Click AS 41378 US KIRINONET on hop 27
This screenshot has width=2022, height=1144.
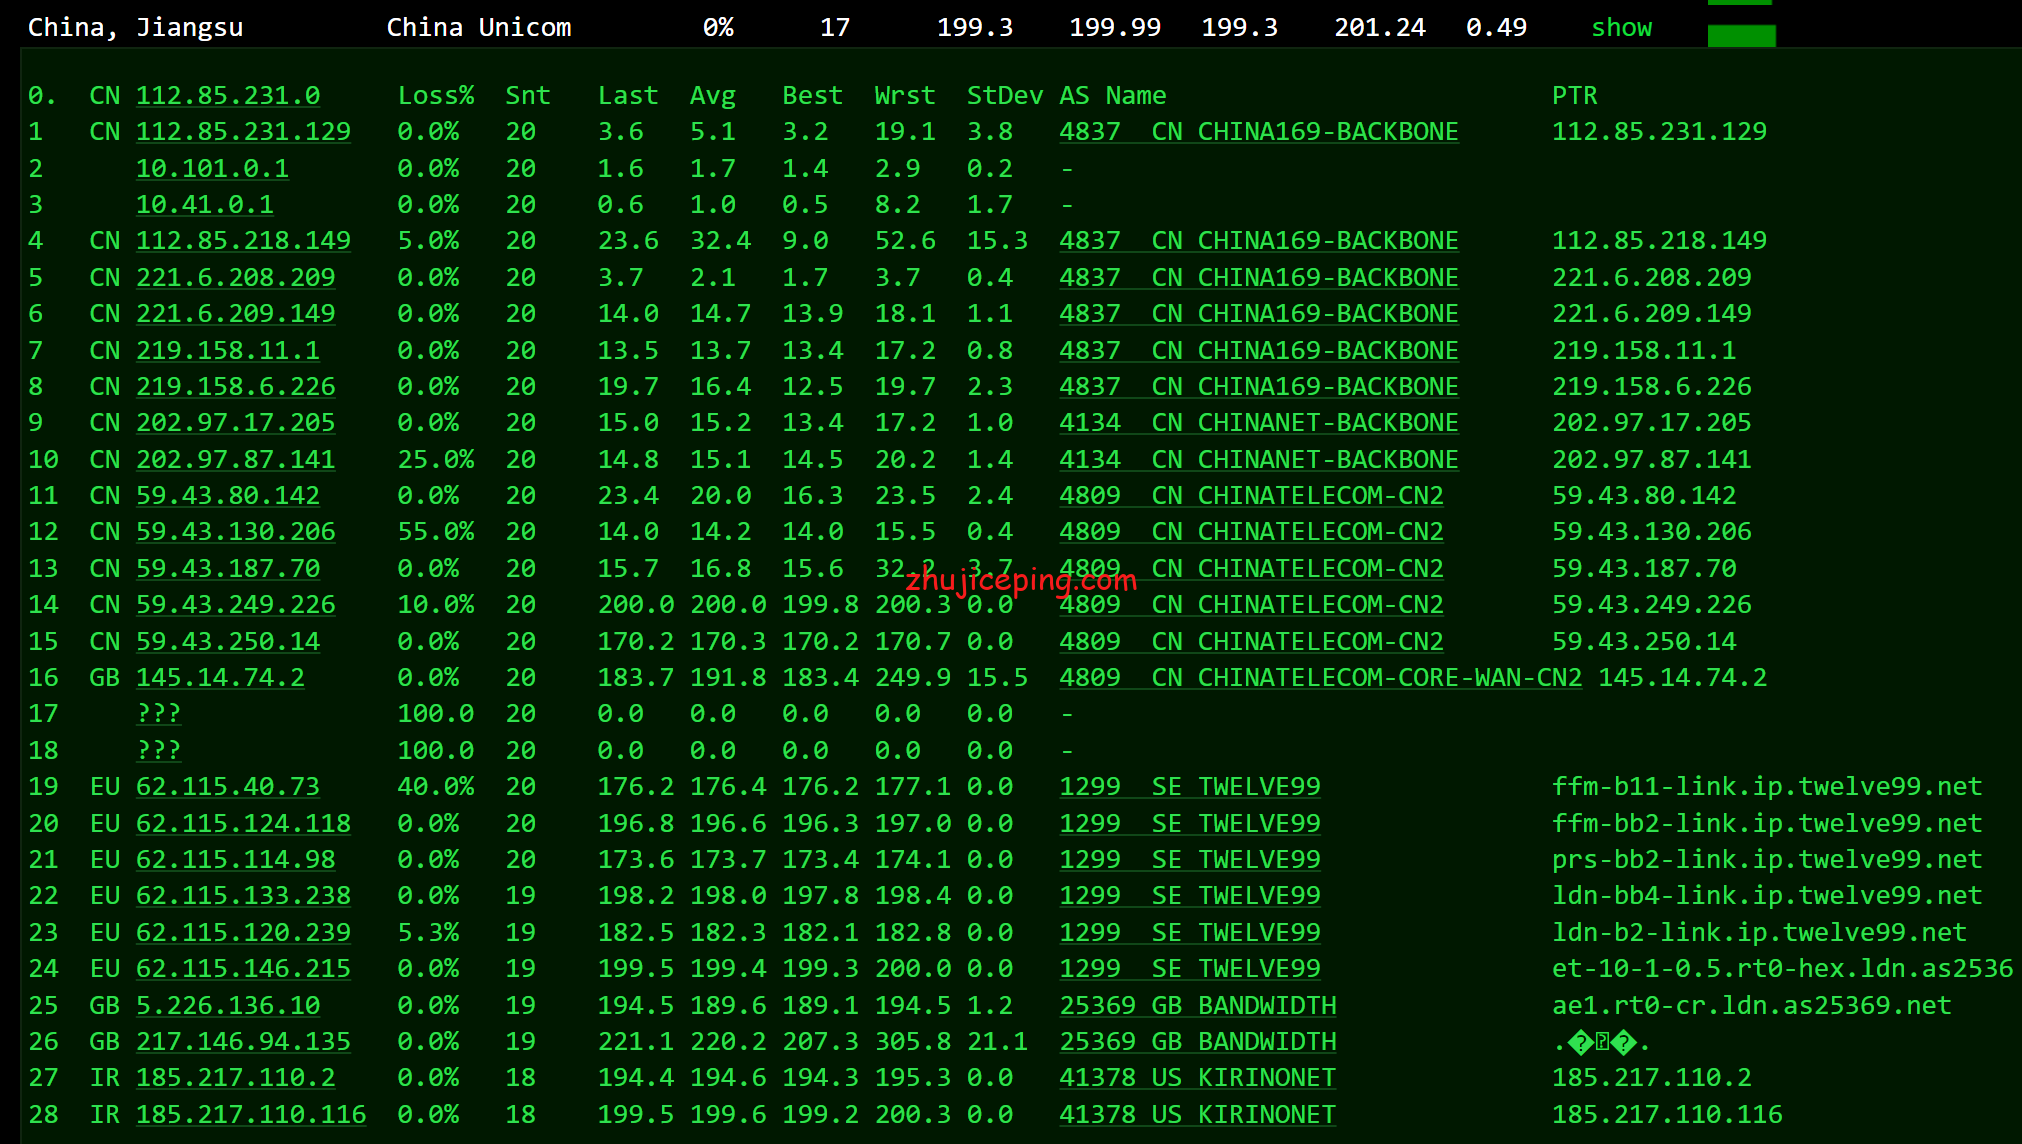point(1197,1078)
